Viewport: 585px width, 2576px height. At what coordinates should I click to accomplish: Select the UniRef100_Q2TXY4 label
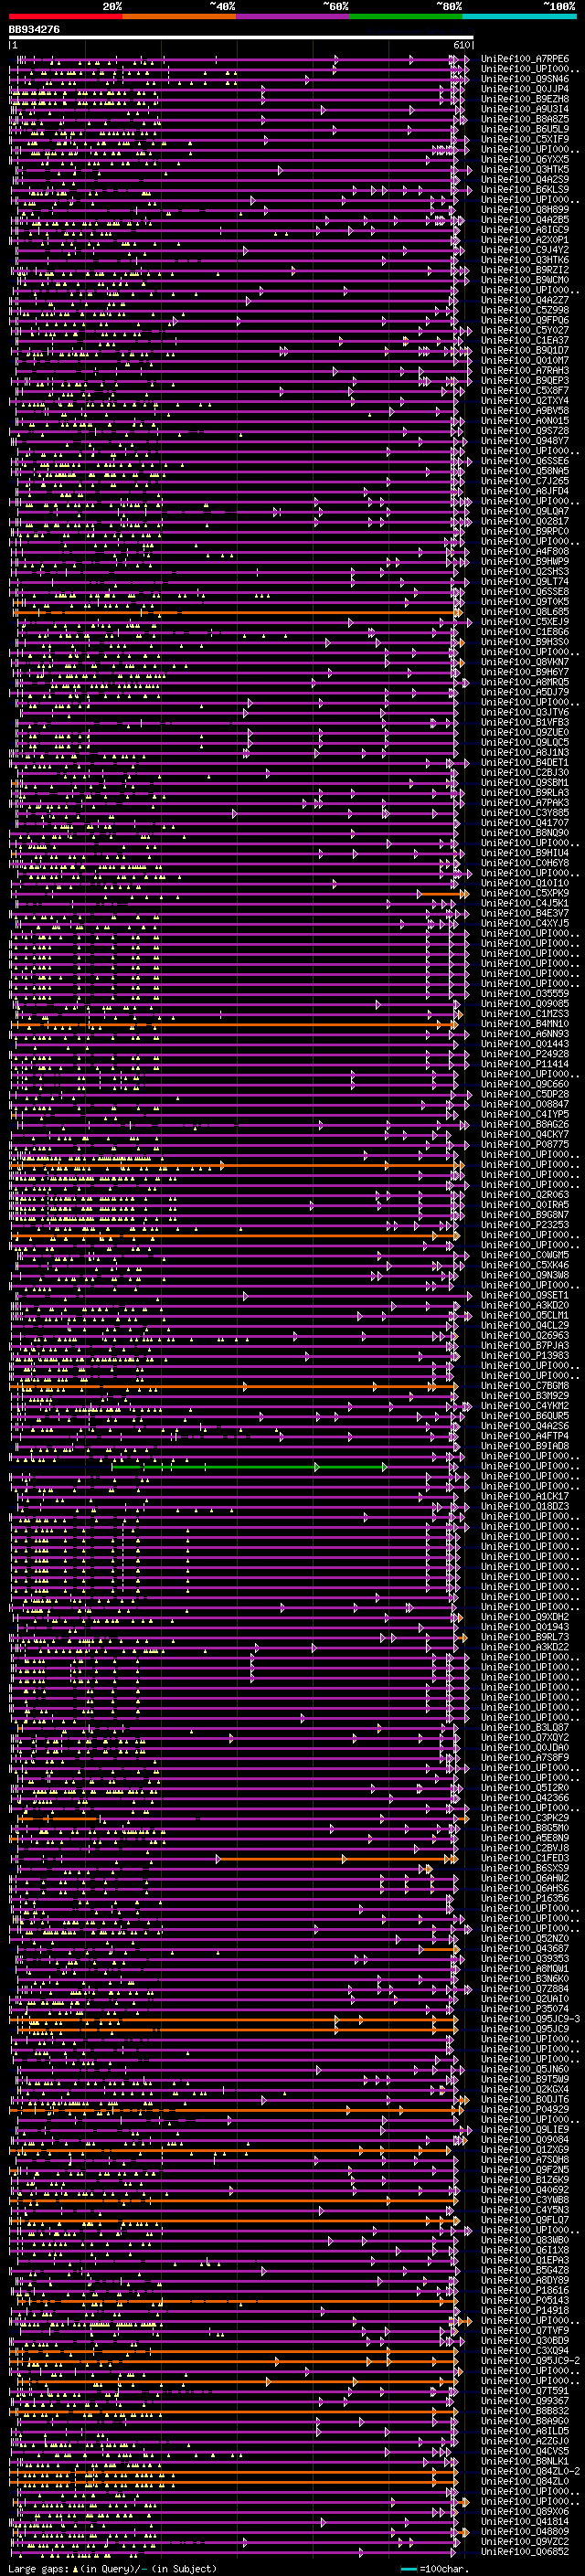click(525, 400)
